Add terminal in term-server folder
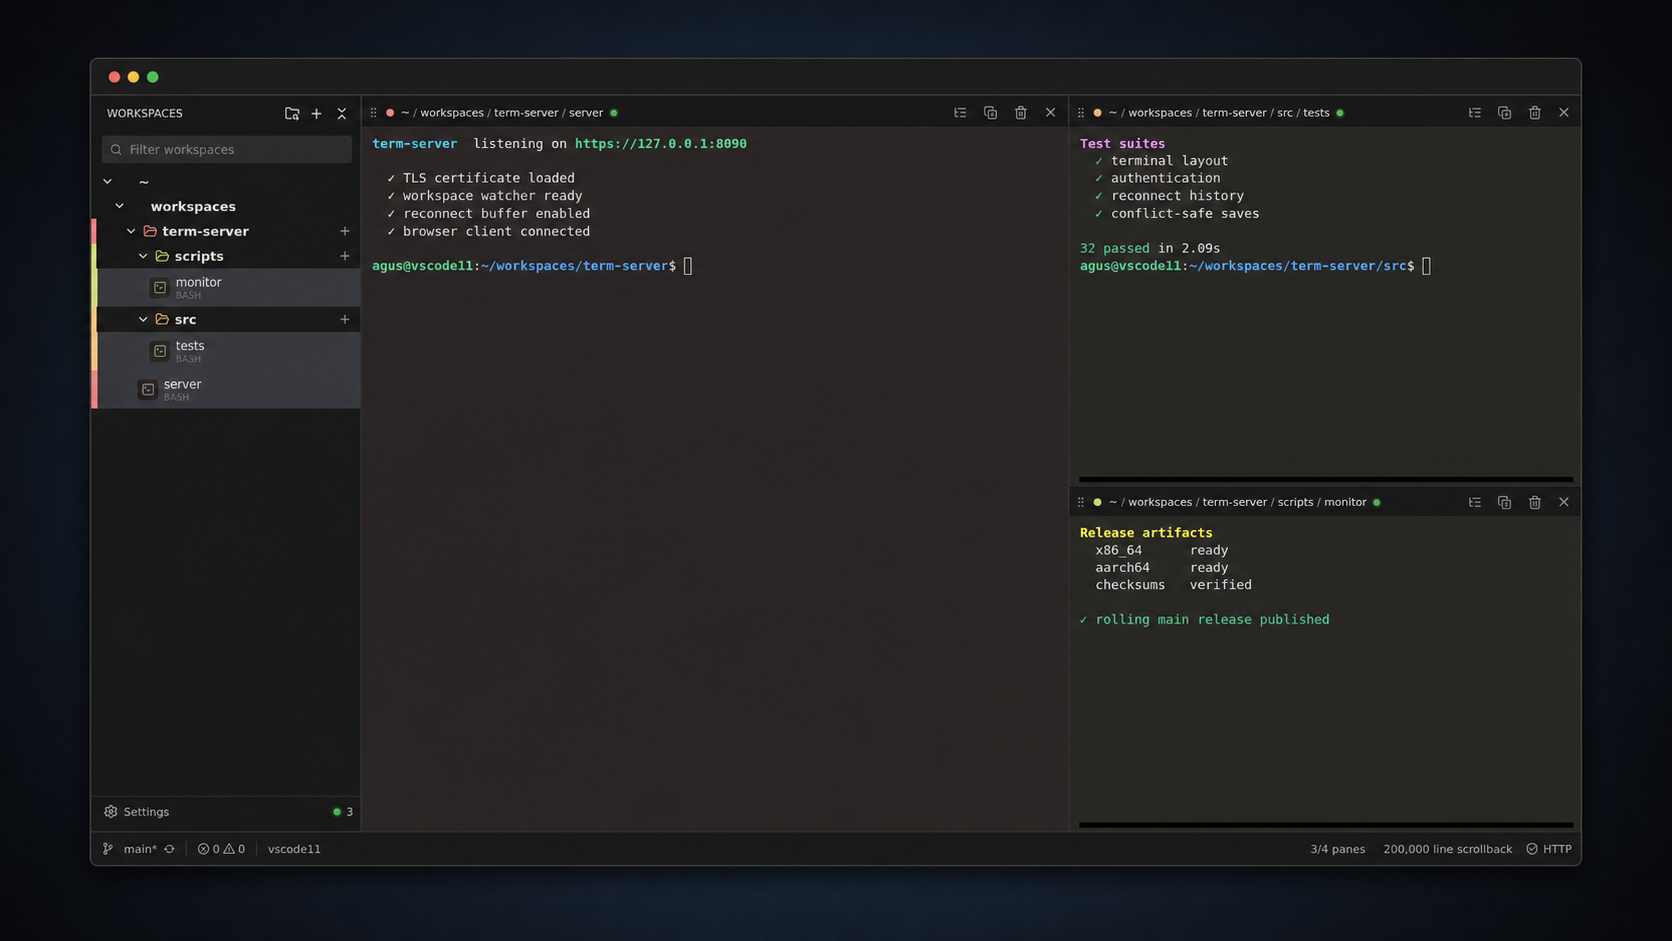Image resolution: width=1672 pixels, height=941 pixels. pyautogui.click(x=345, y=232)
